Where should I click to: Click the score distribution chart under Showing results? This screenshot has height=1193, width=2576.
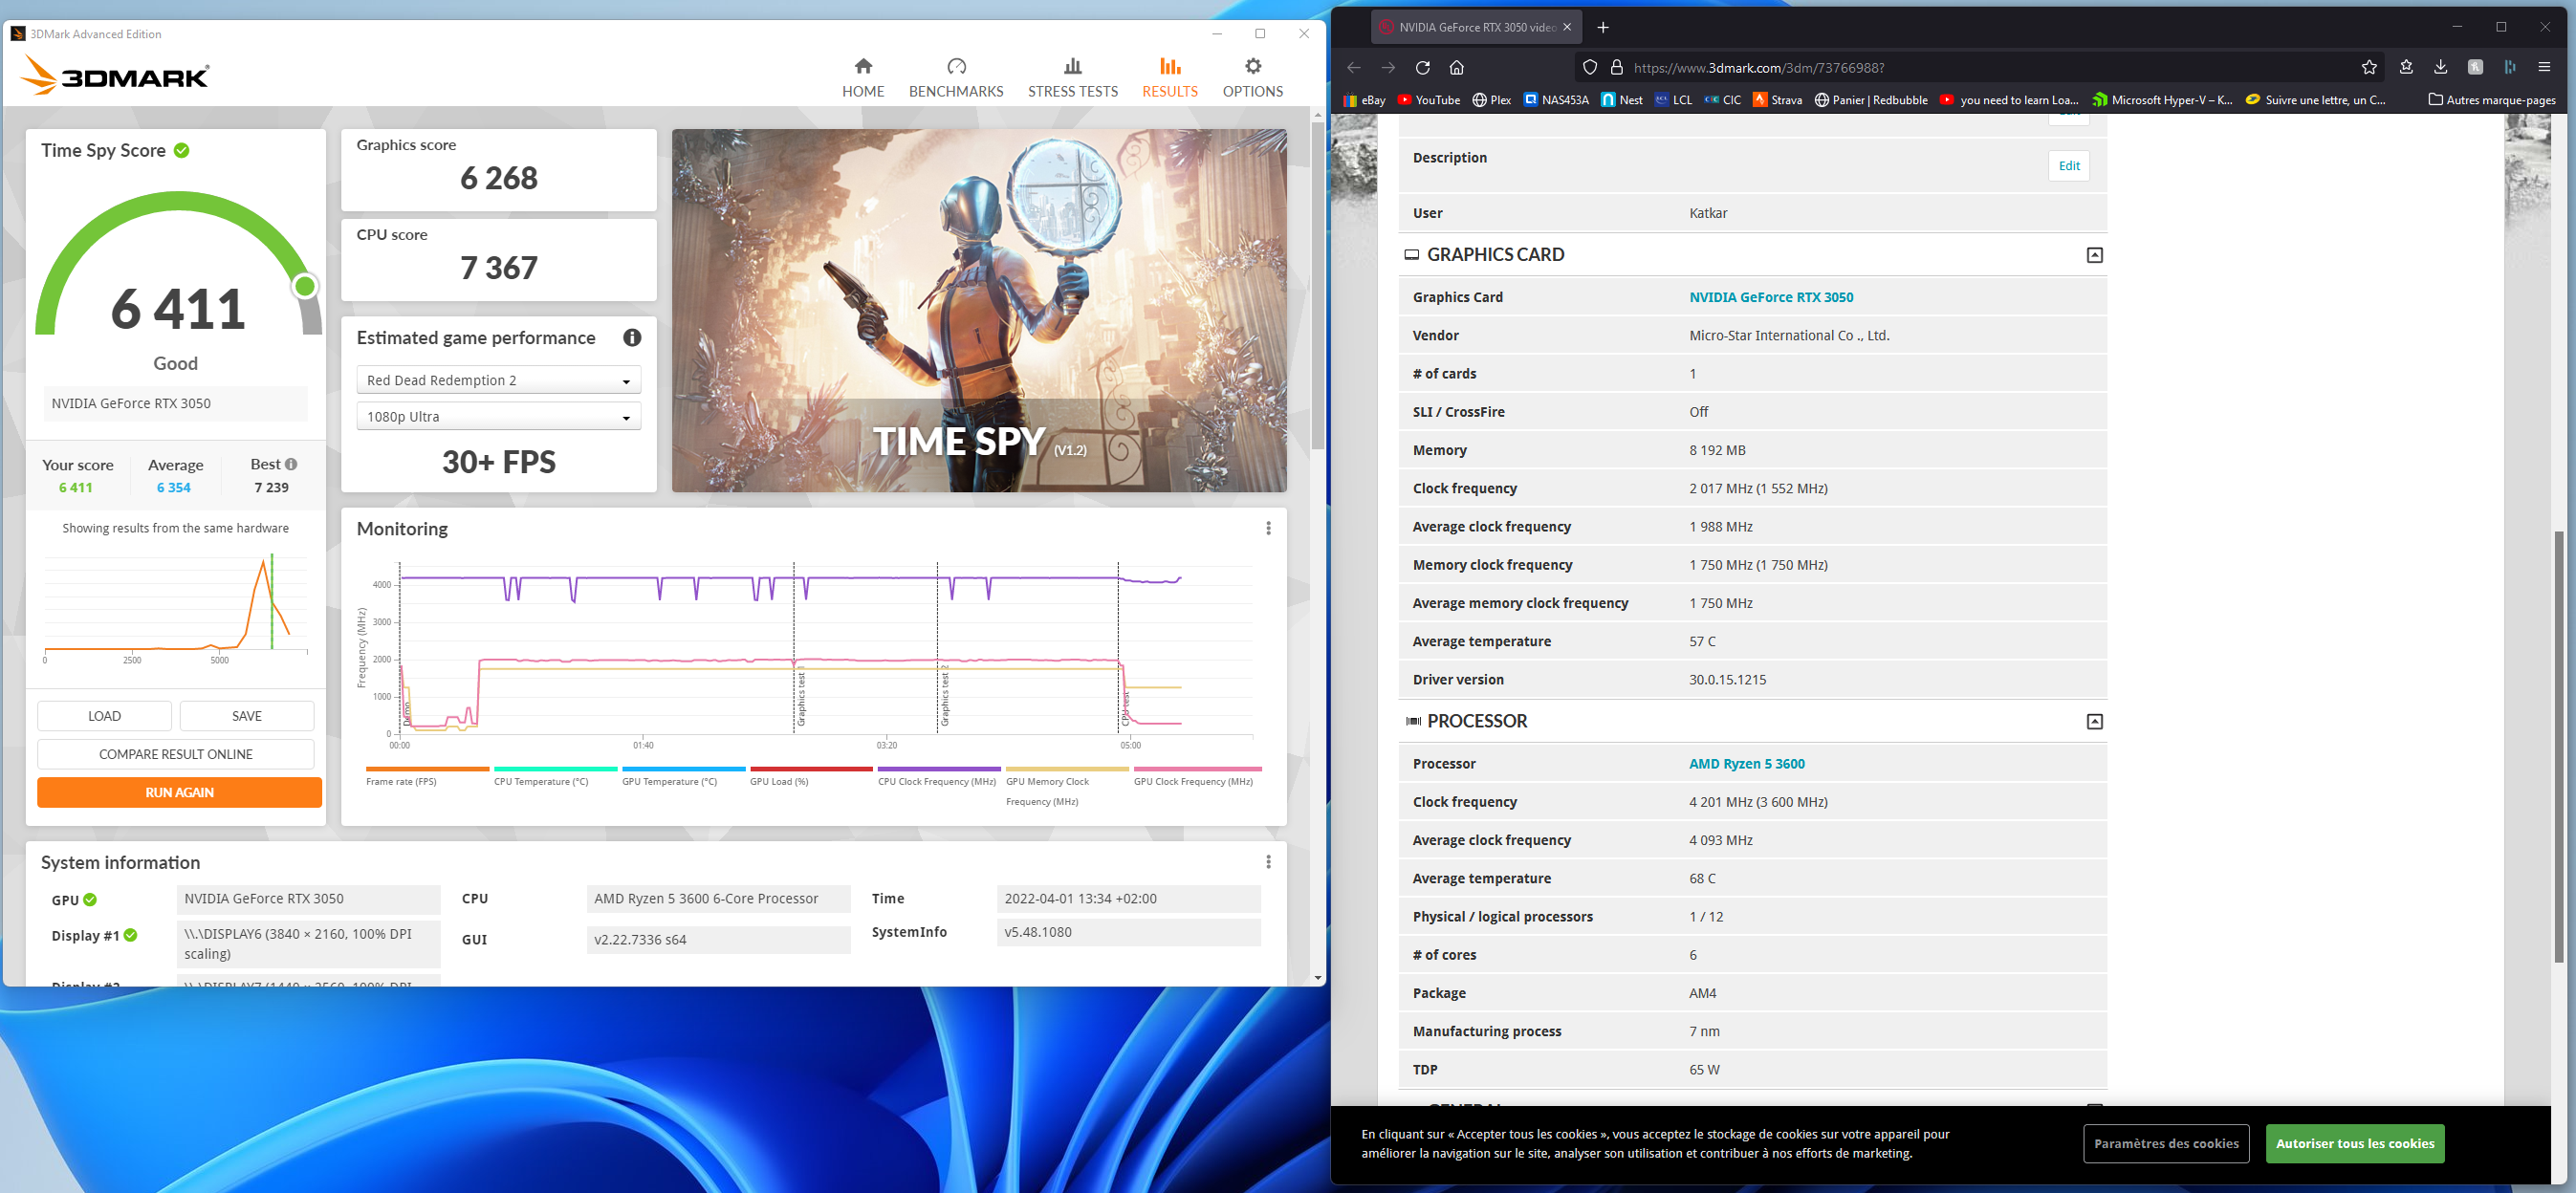pos(175,605)
